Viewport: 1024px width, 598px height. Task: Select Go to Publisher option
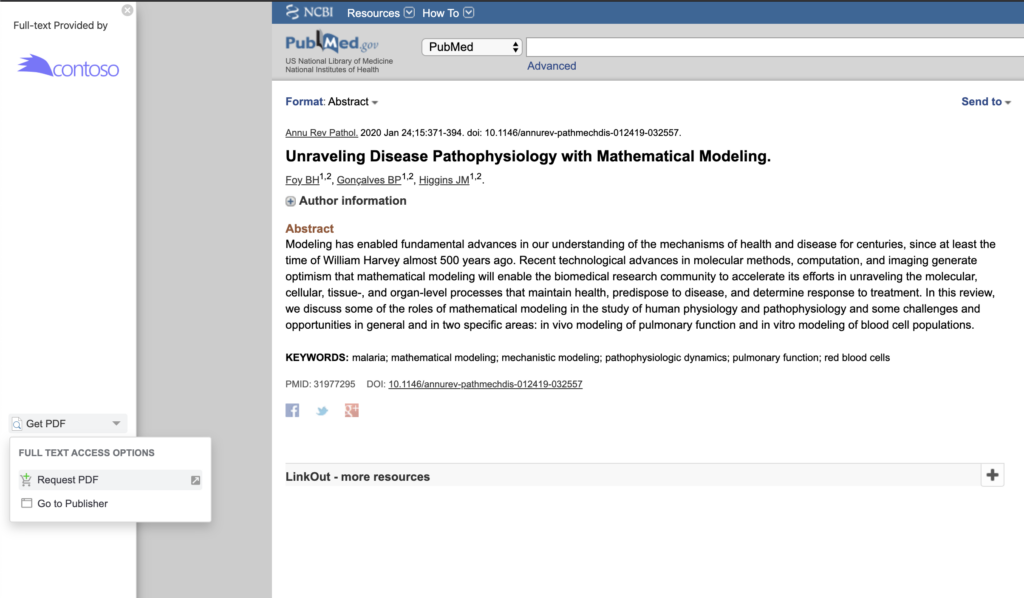[72, 504]
